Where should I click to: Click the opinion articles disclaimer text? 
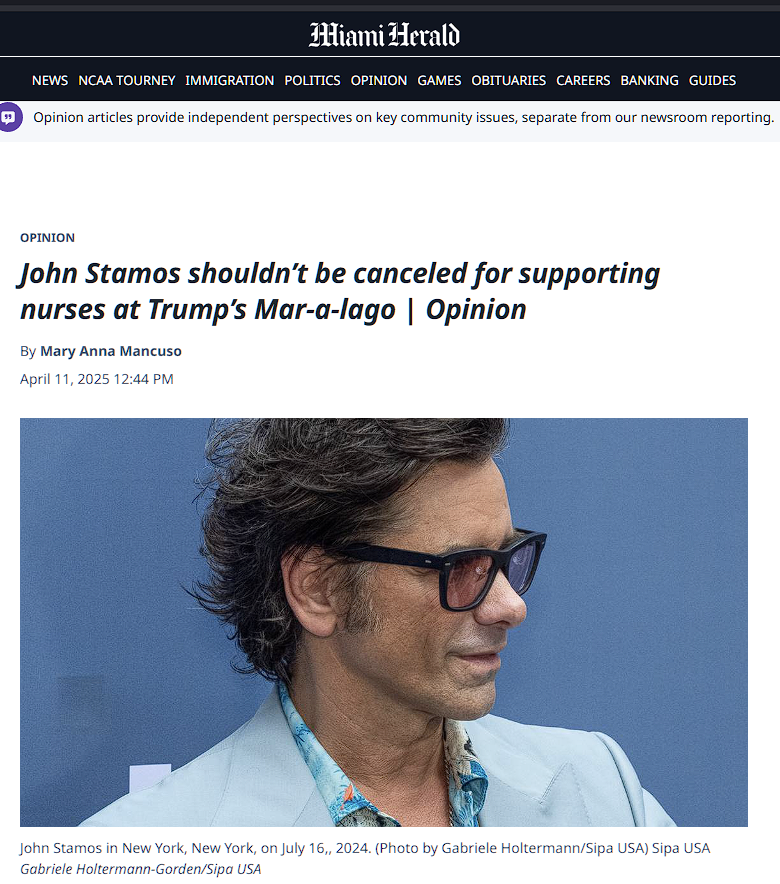pos(404,117)
